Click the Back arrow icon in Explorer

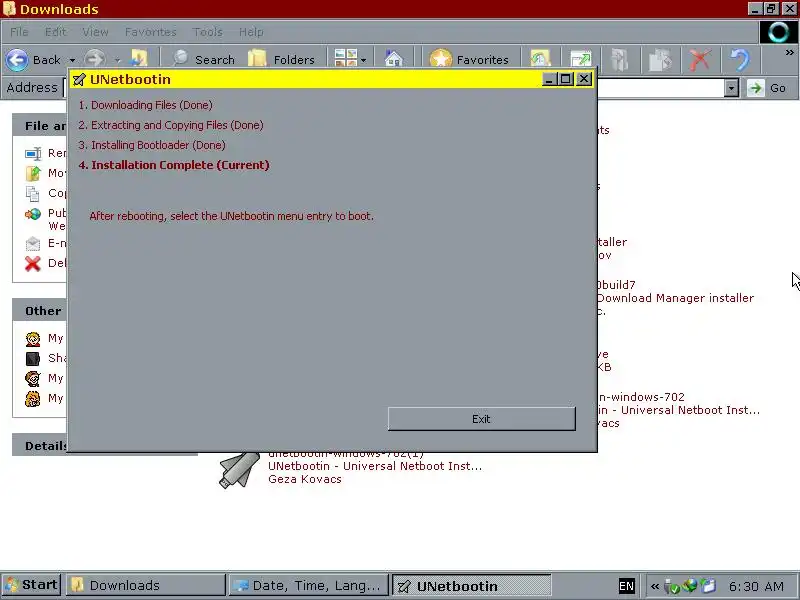(17, 60)
